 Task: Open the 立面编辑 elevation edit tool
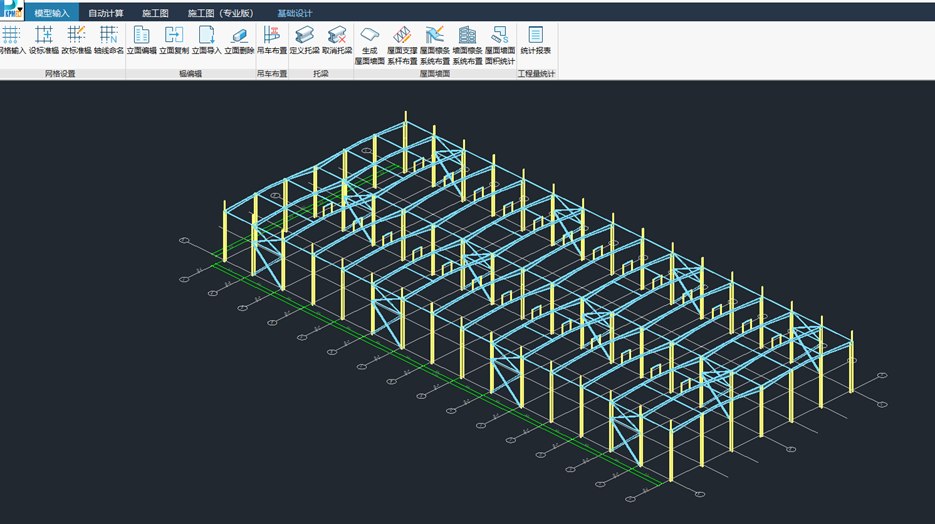(x=141, y=41)
